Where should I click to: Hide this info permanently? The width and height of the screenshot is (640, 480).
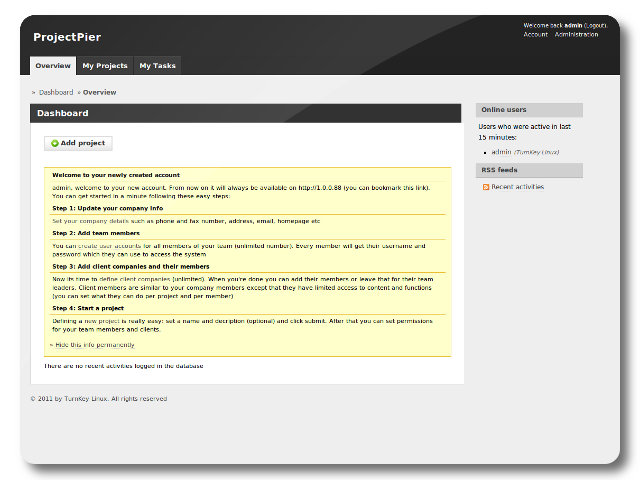pos(94,344)
